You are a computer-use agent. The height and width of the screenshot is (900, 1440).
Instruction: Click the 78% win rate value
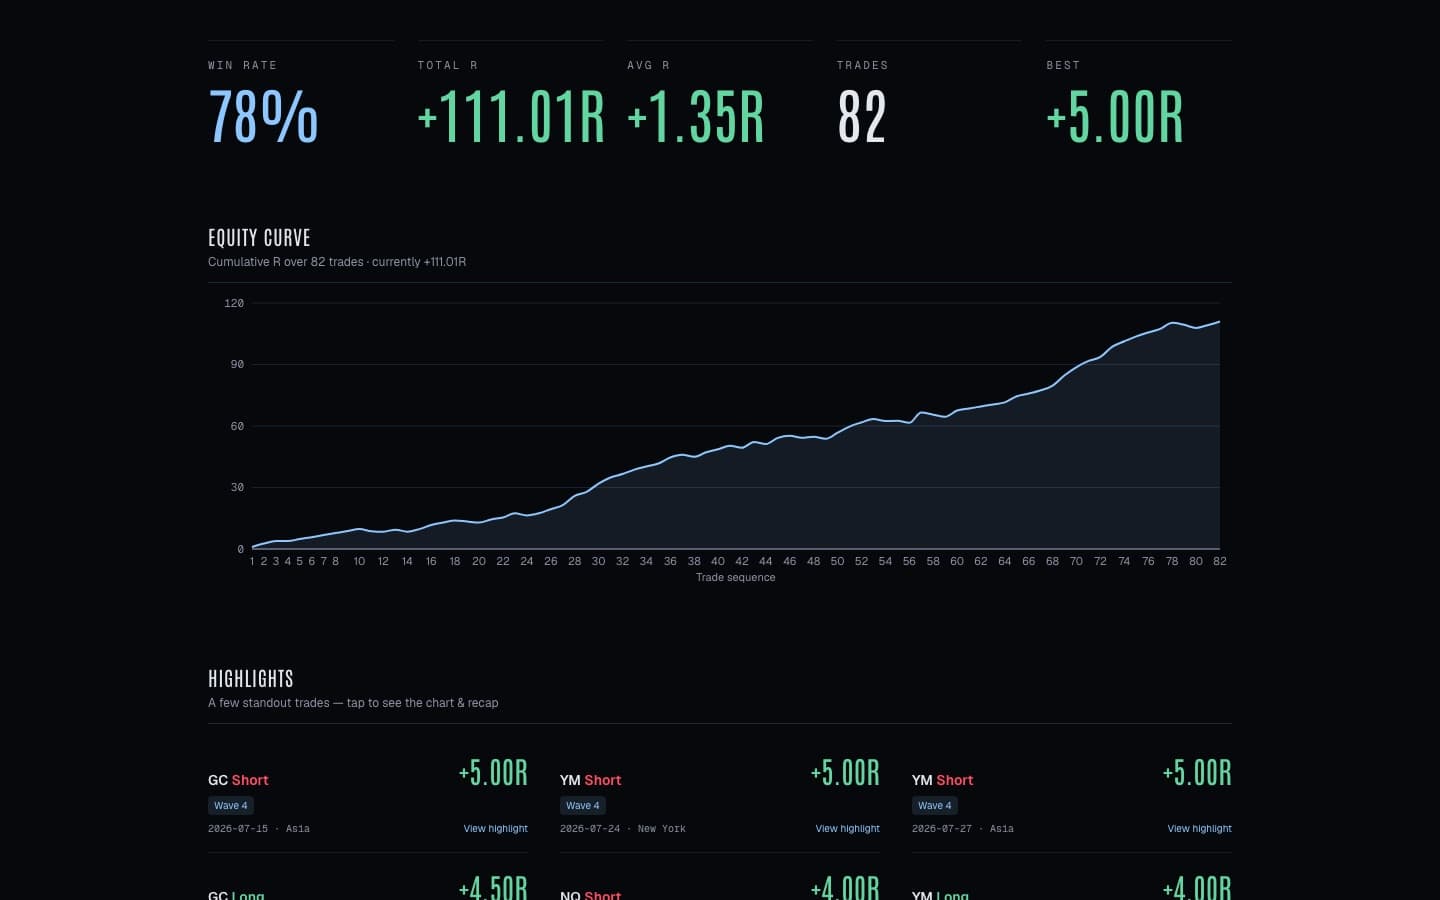[x=263, y=117]
